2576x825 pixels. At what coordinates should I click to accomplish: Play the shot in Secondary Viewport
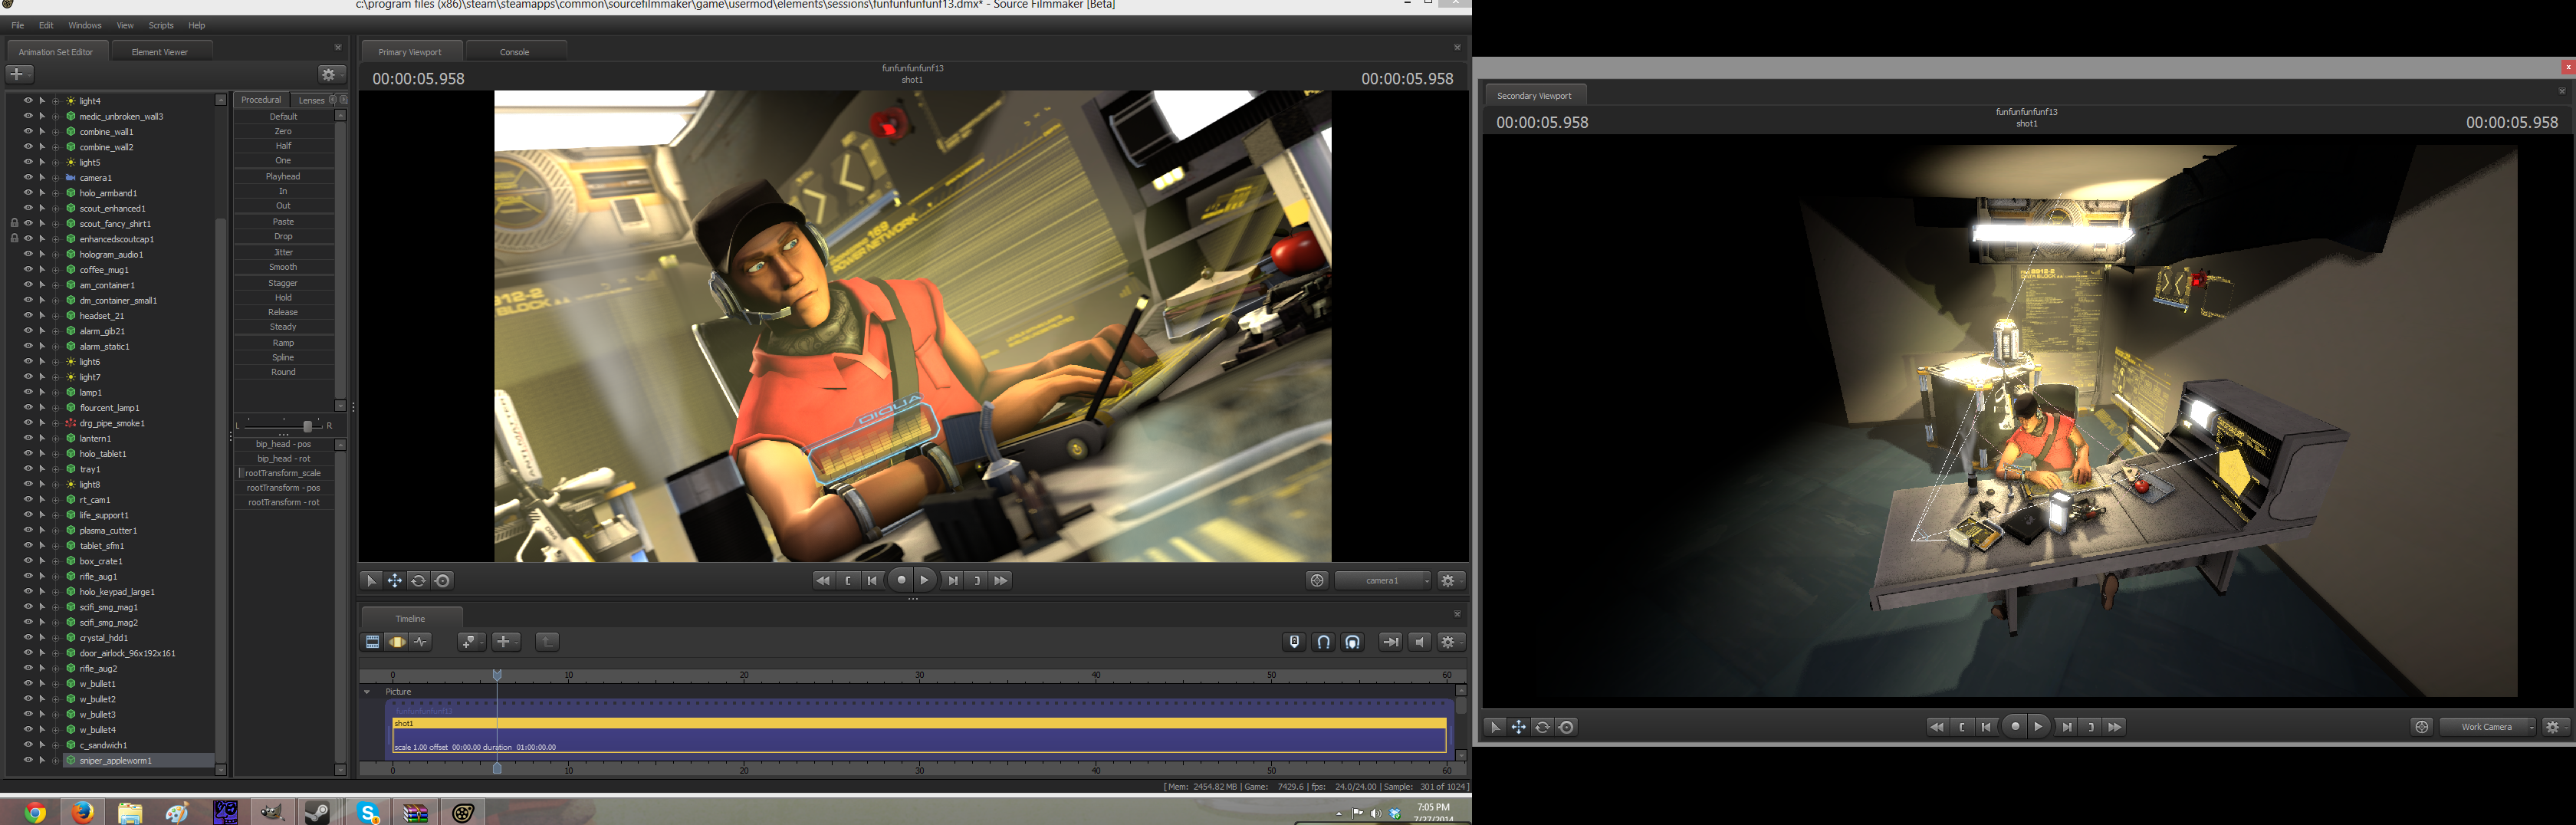point(2039,727)
